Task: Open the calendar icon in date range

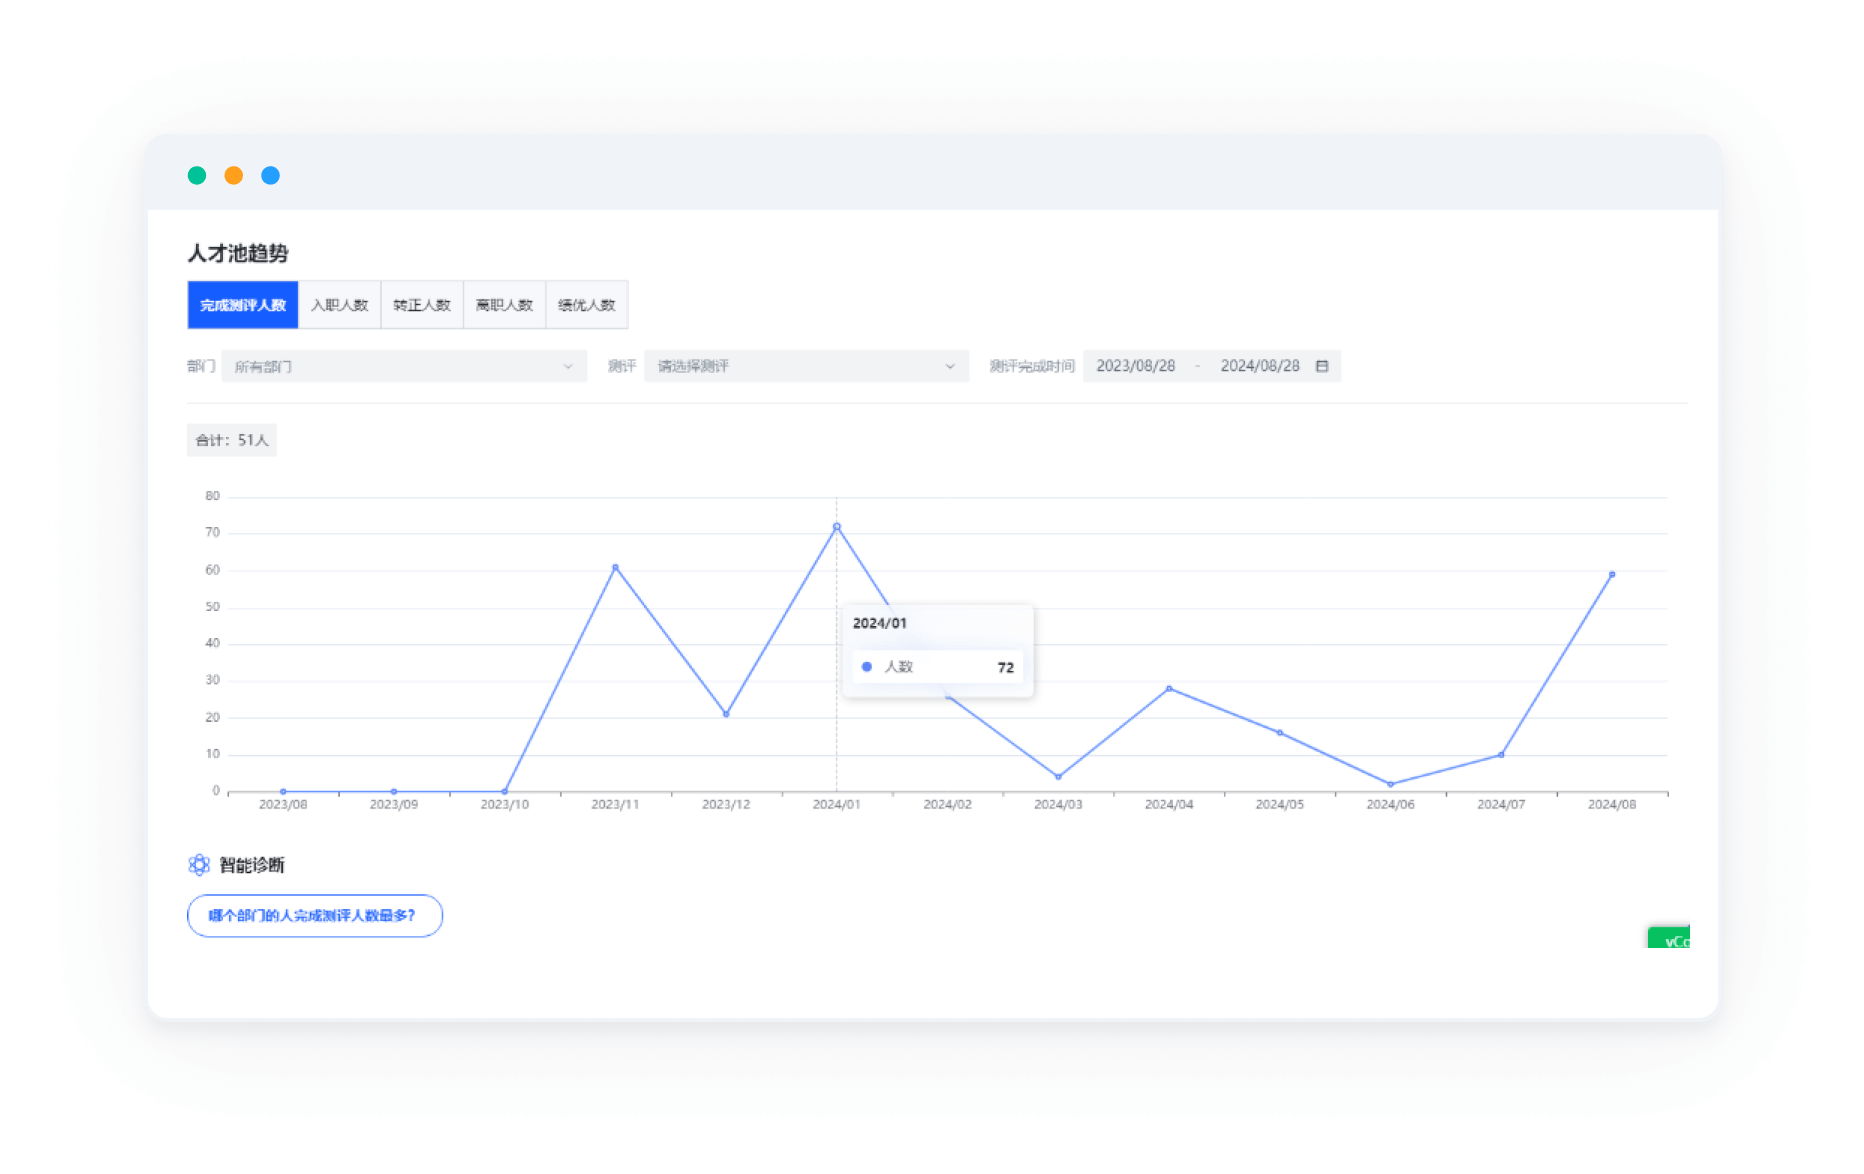Action: coord(1322,366)
